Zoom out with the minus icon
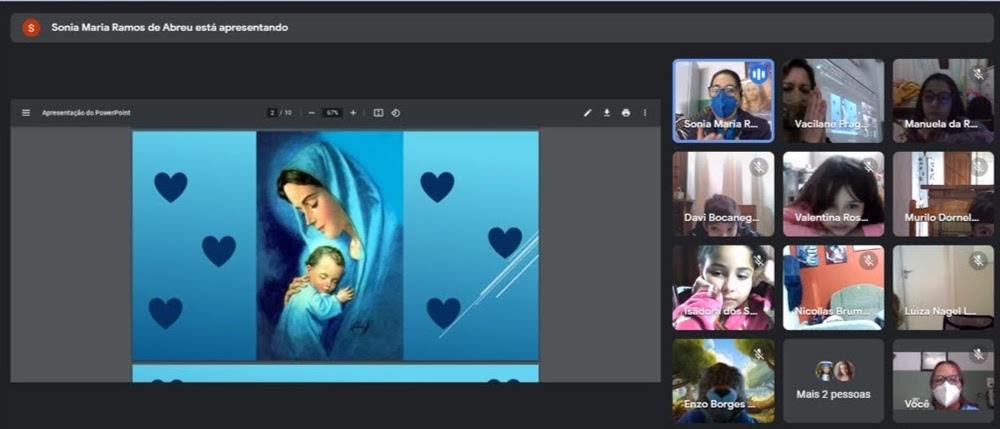This screenshot has width=1000, height=429. click(x=312, y=113)
